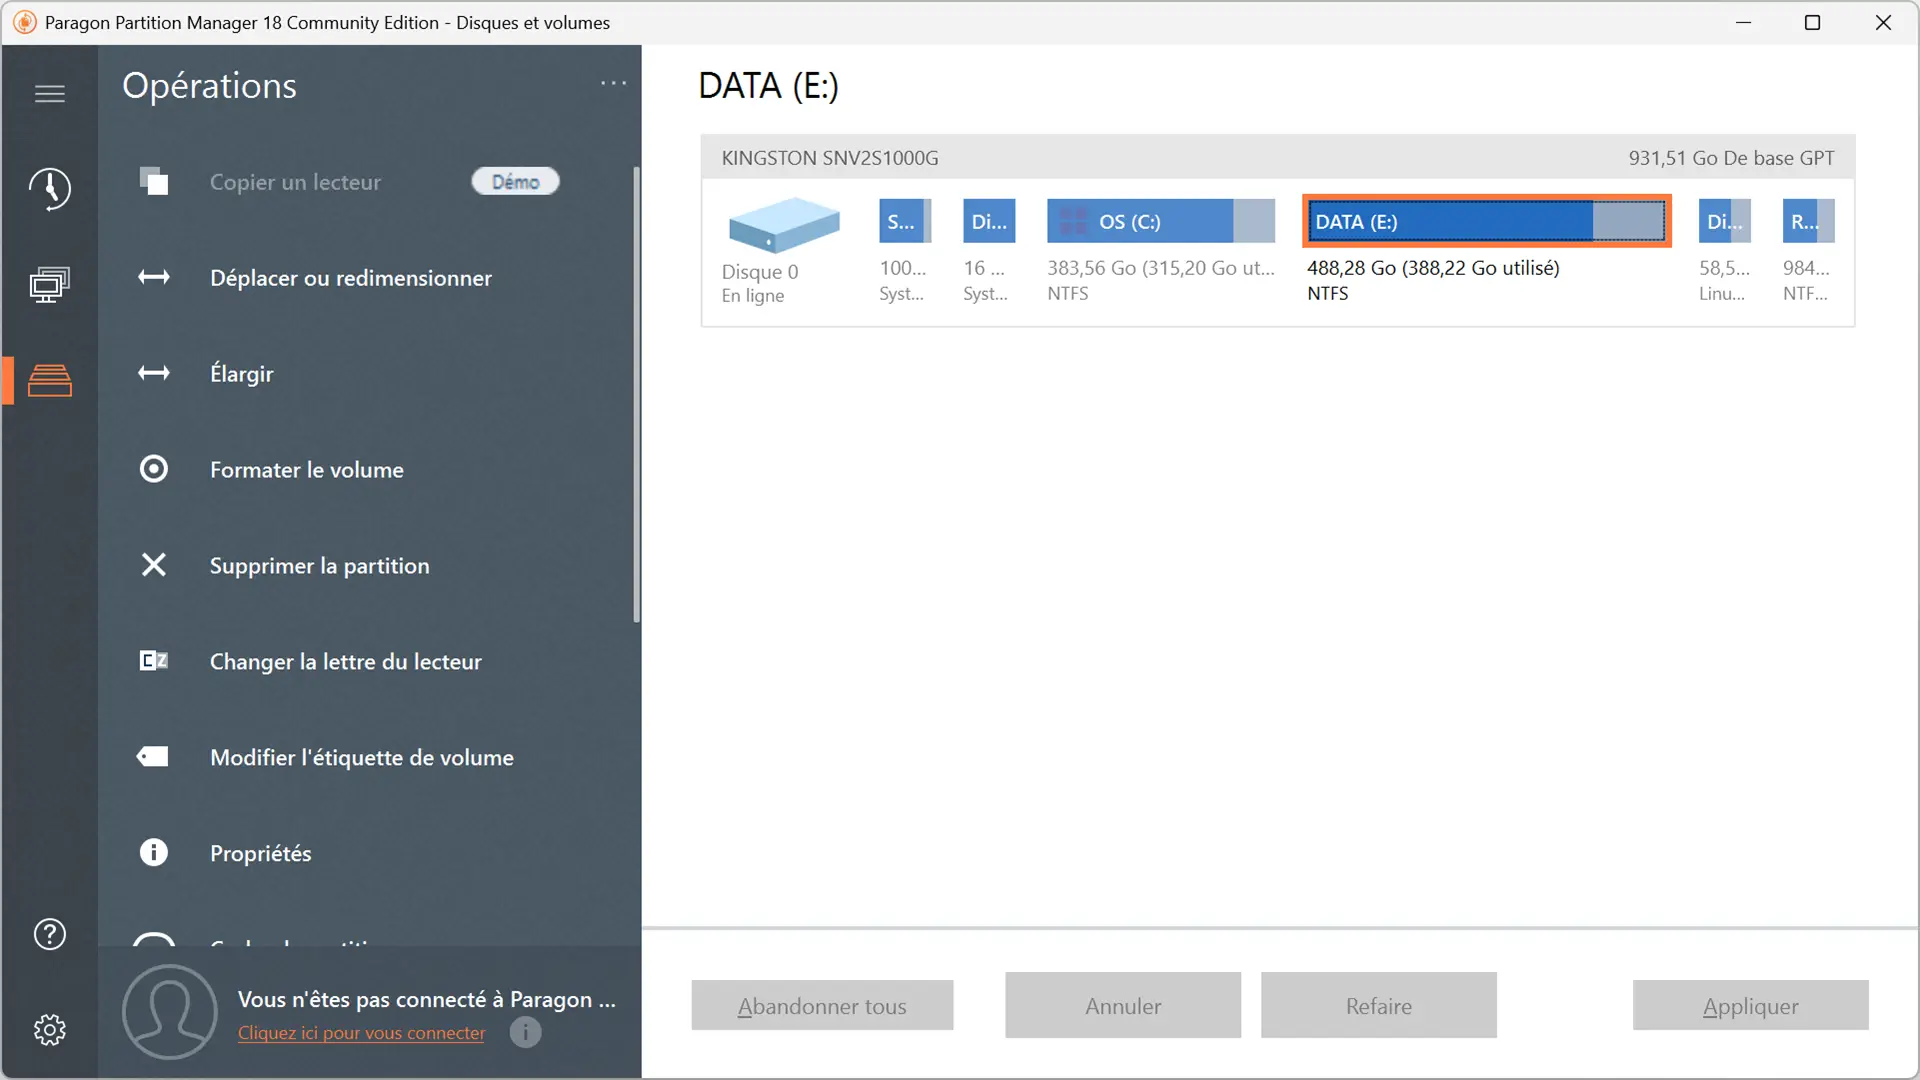The image size is (1920, 1080).
Task: Click the Appliquer button
Action: tap(1751, 1005)
